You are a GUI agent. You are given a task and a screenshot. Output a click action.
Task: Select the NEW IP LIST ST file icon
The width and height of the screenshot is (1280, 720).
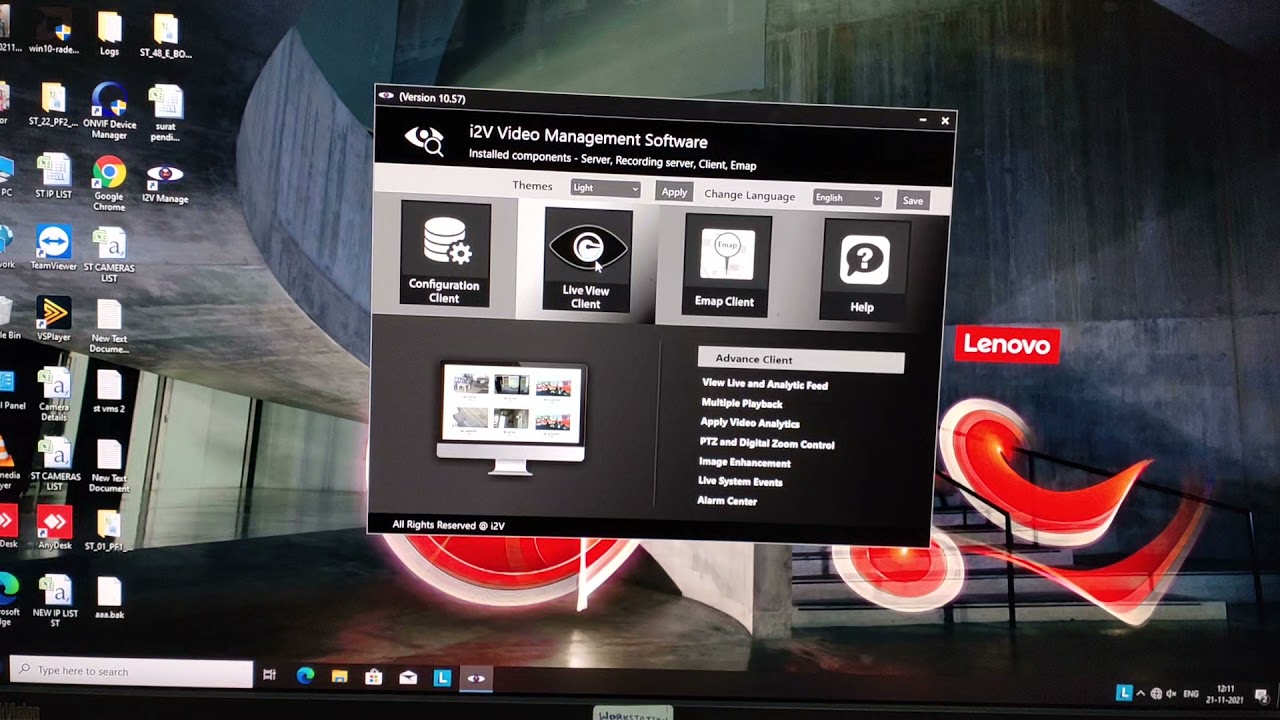55,601
